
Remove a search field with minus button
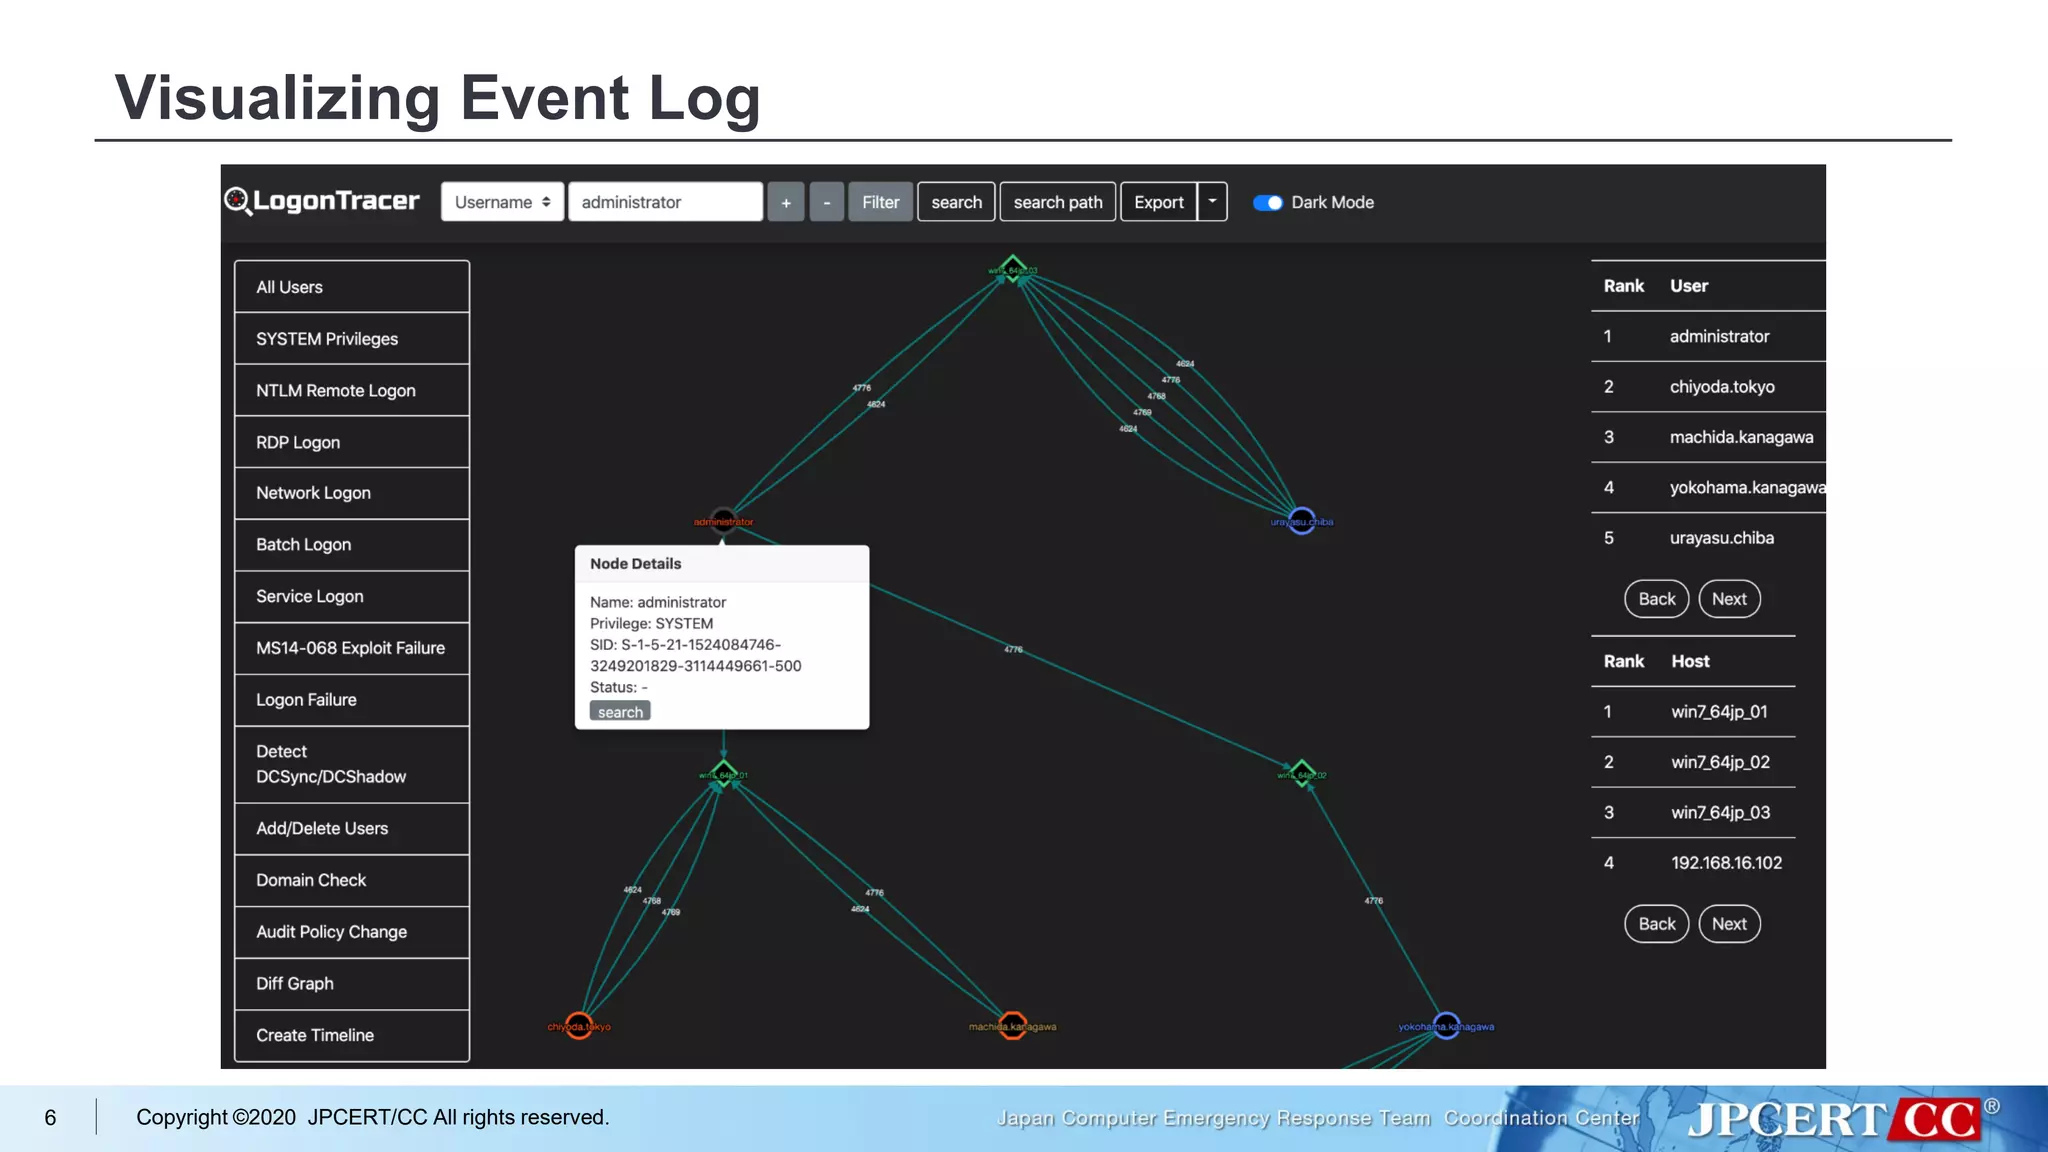(x=826, y=202)
